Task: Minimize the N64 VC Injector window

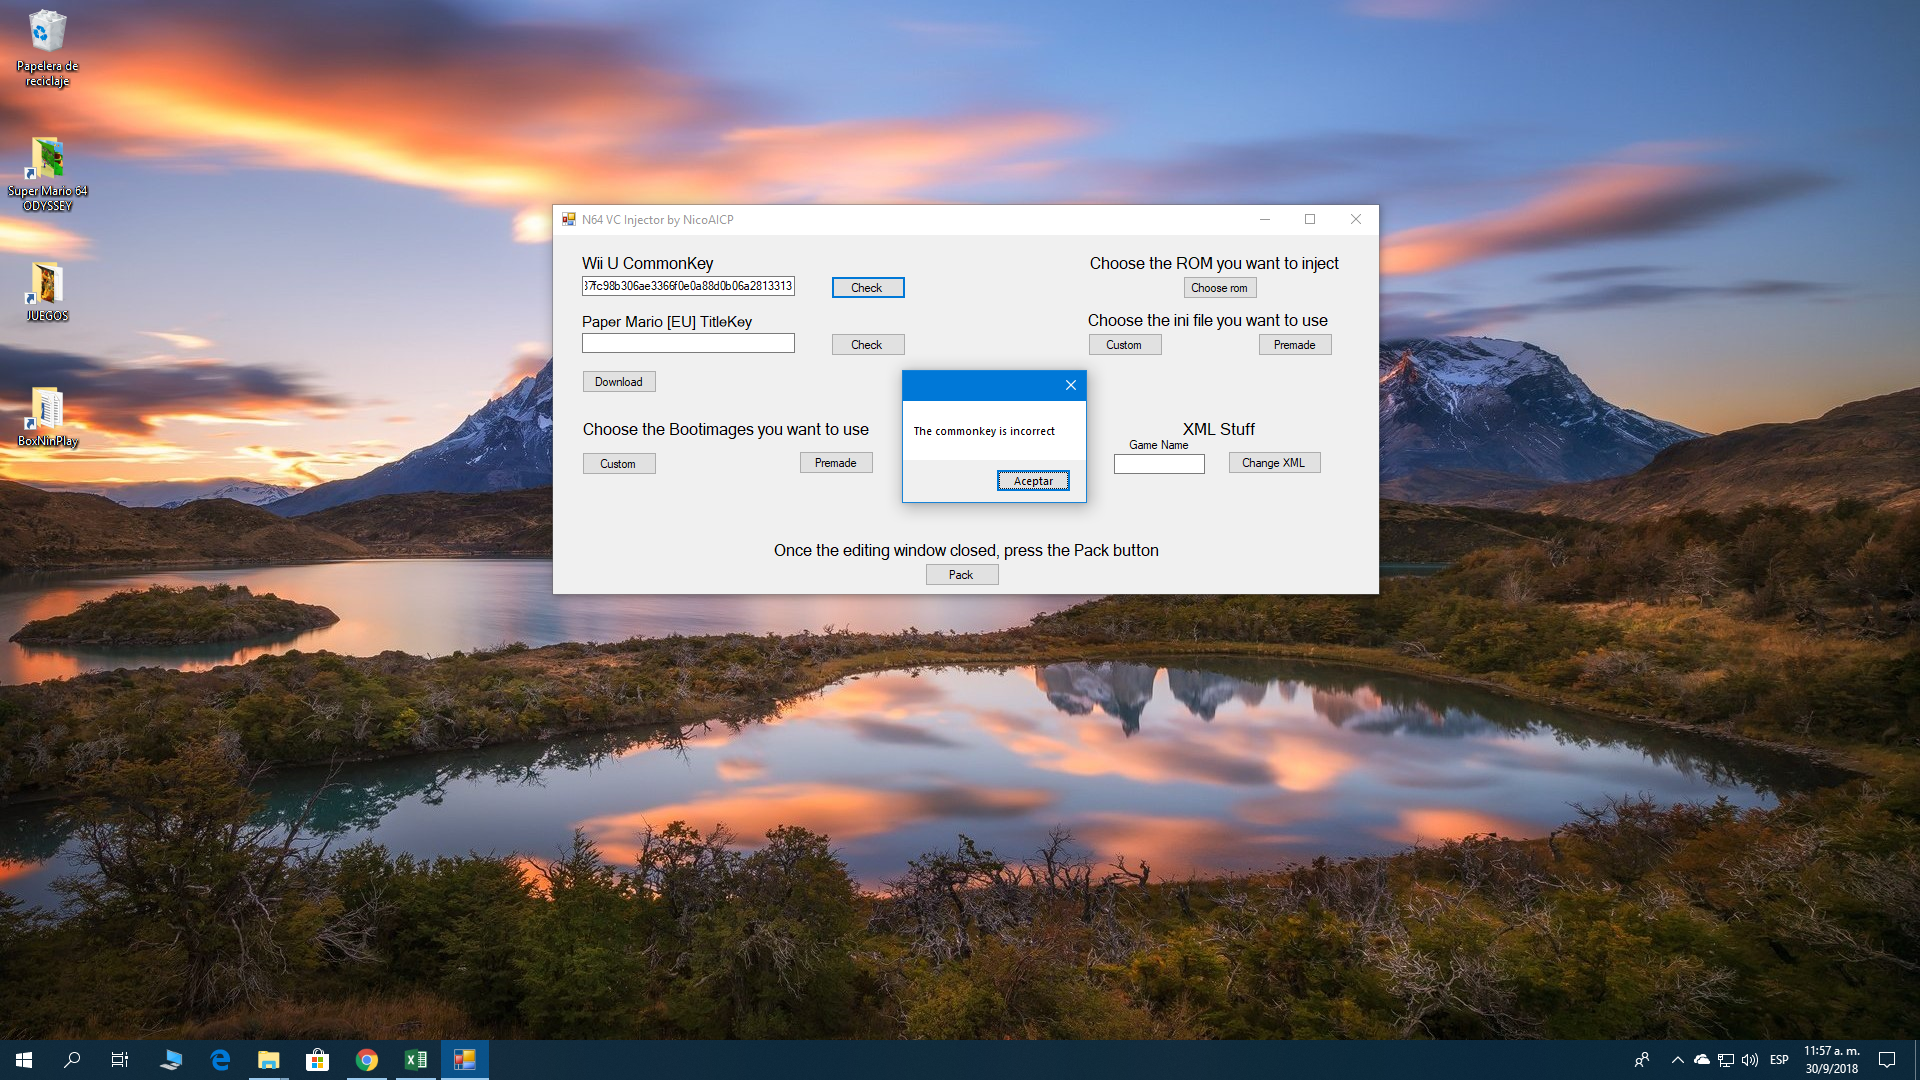Action: click(x=1265, y=220)
